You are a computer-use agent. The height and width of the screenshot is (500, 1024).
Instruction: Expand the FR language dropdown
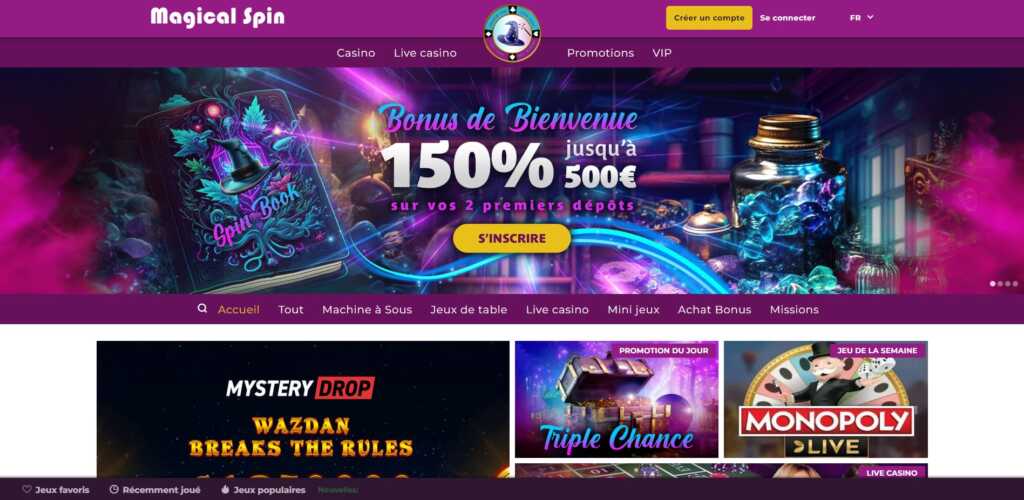[861, 18]
